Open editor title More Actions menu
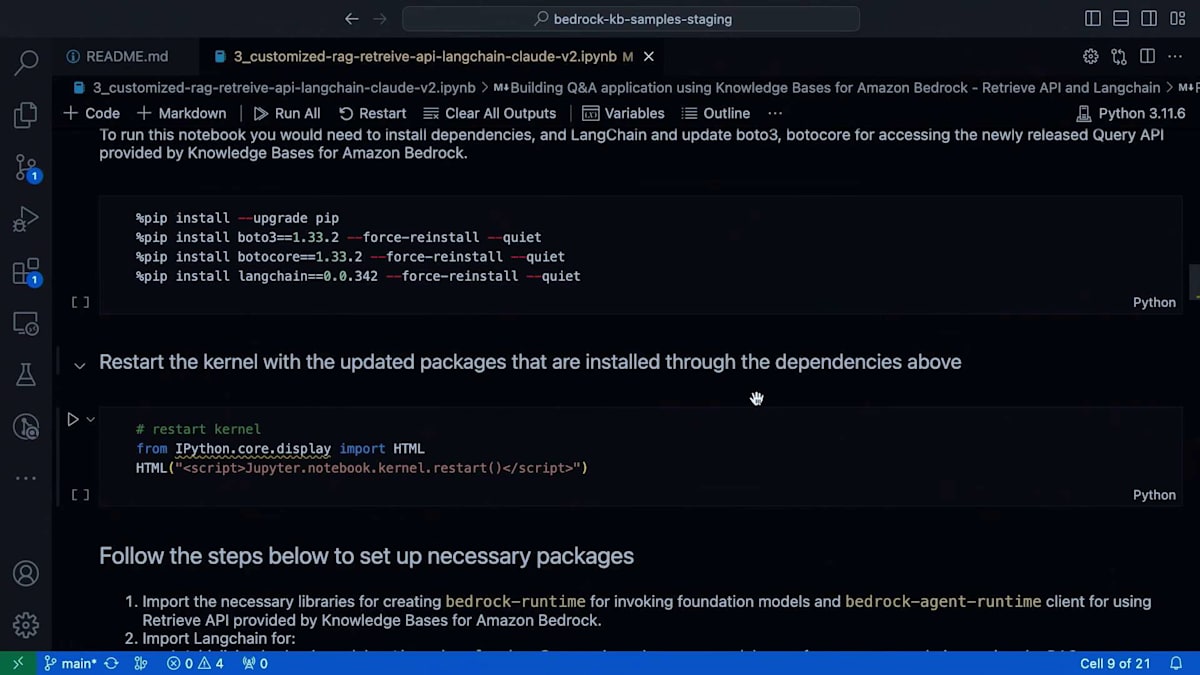The width and height of the screenshot is (1200, 675). coord(1175,56)
